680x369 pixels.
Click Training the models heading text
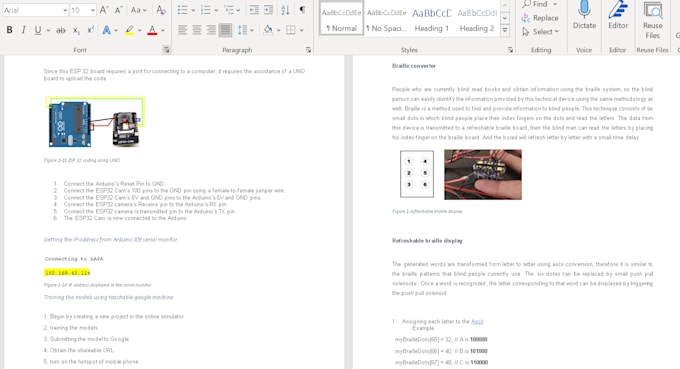pyautogui.click(x=108, y=297)
